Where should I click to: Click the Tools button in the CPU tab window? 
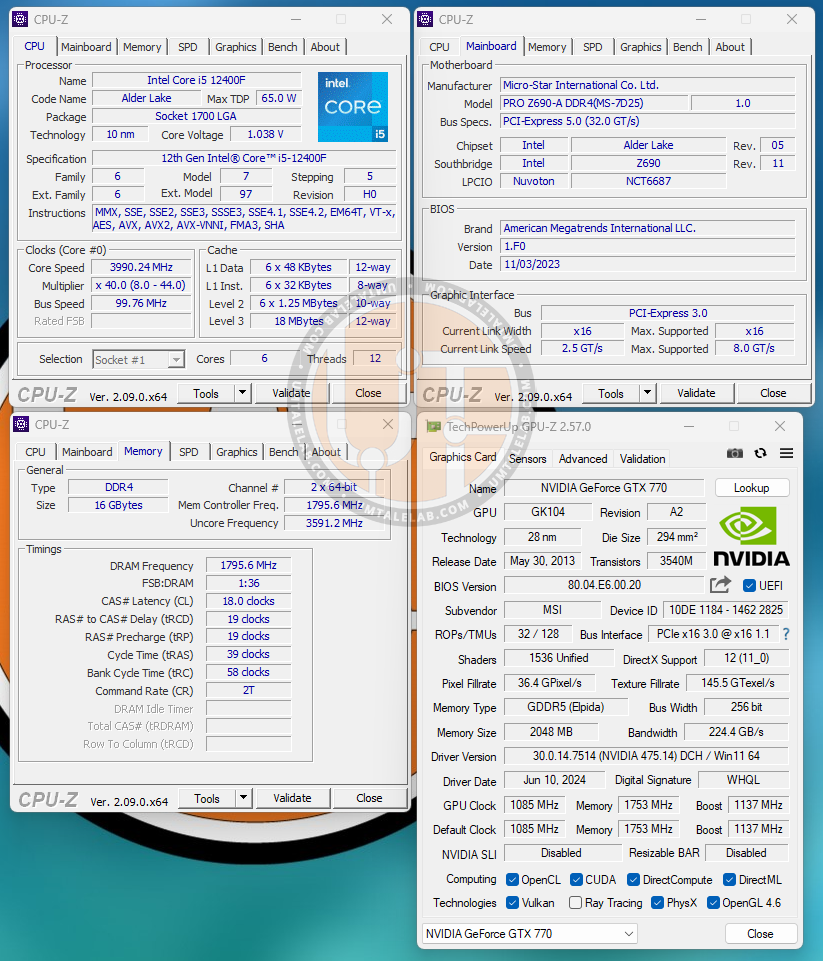point(207,393)
